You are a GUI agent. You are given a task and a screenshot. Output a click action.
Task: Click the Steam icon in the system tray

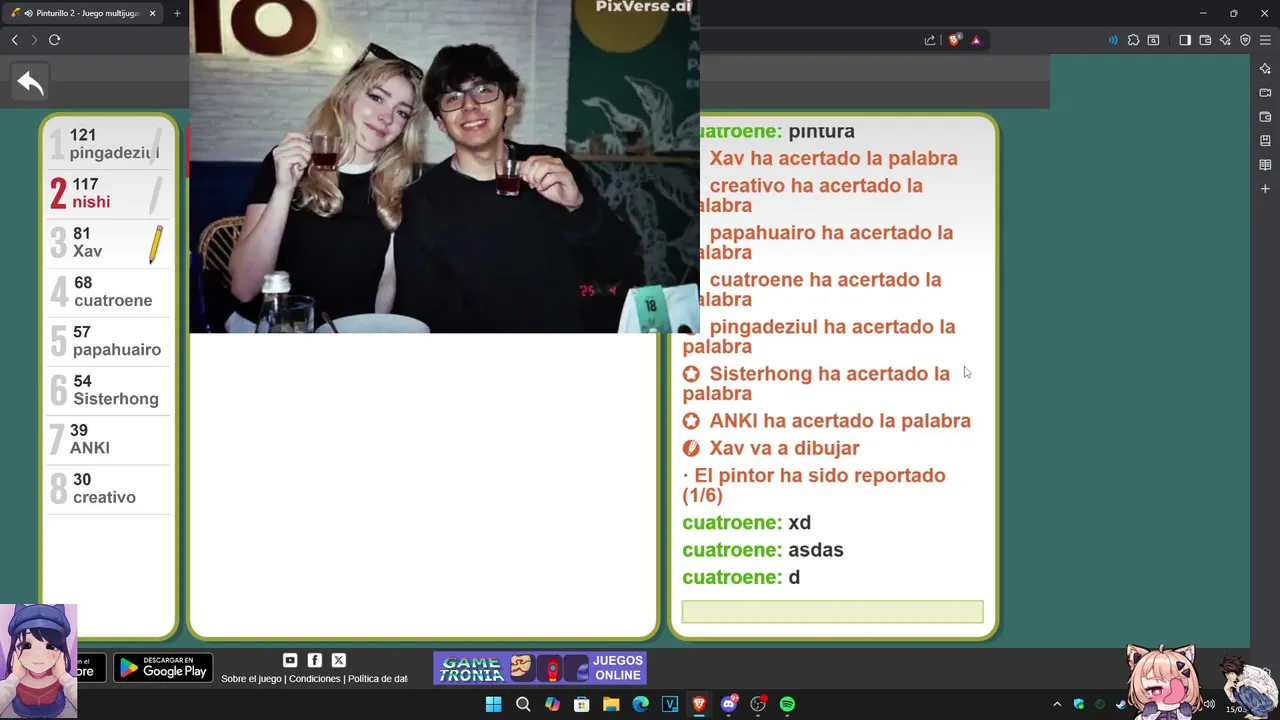(1121, 704)
